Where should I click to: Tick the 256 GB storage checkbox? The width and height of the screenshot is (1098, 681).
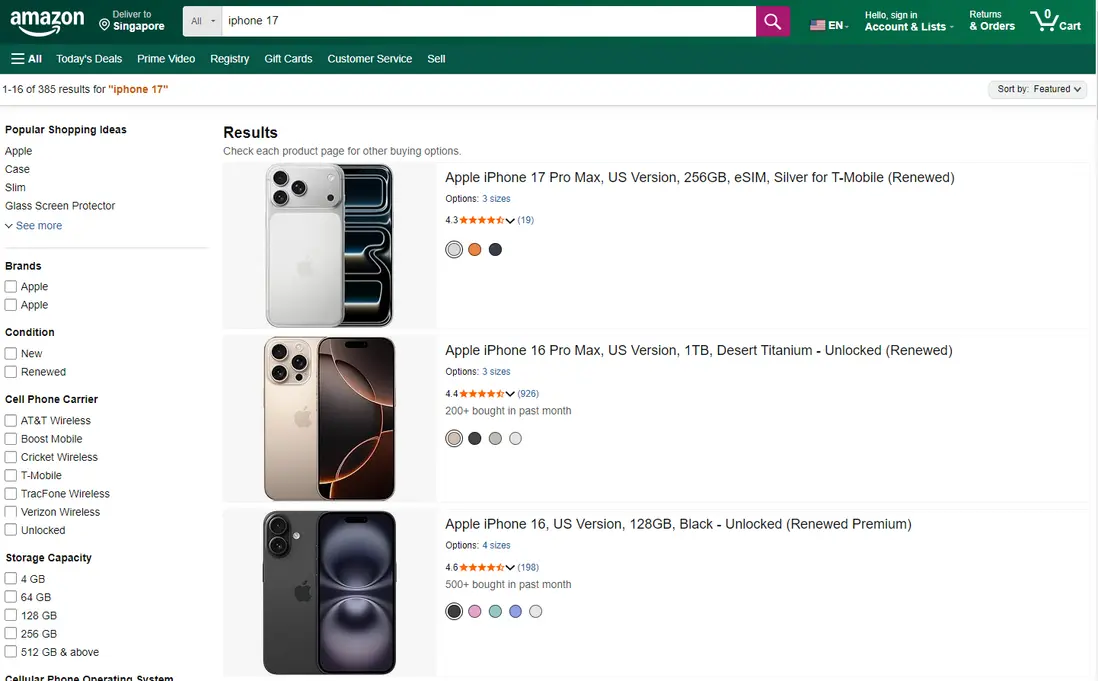11,634
